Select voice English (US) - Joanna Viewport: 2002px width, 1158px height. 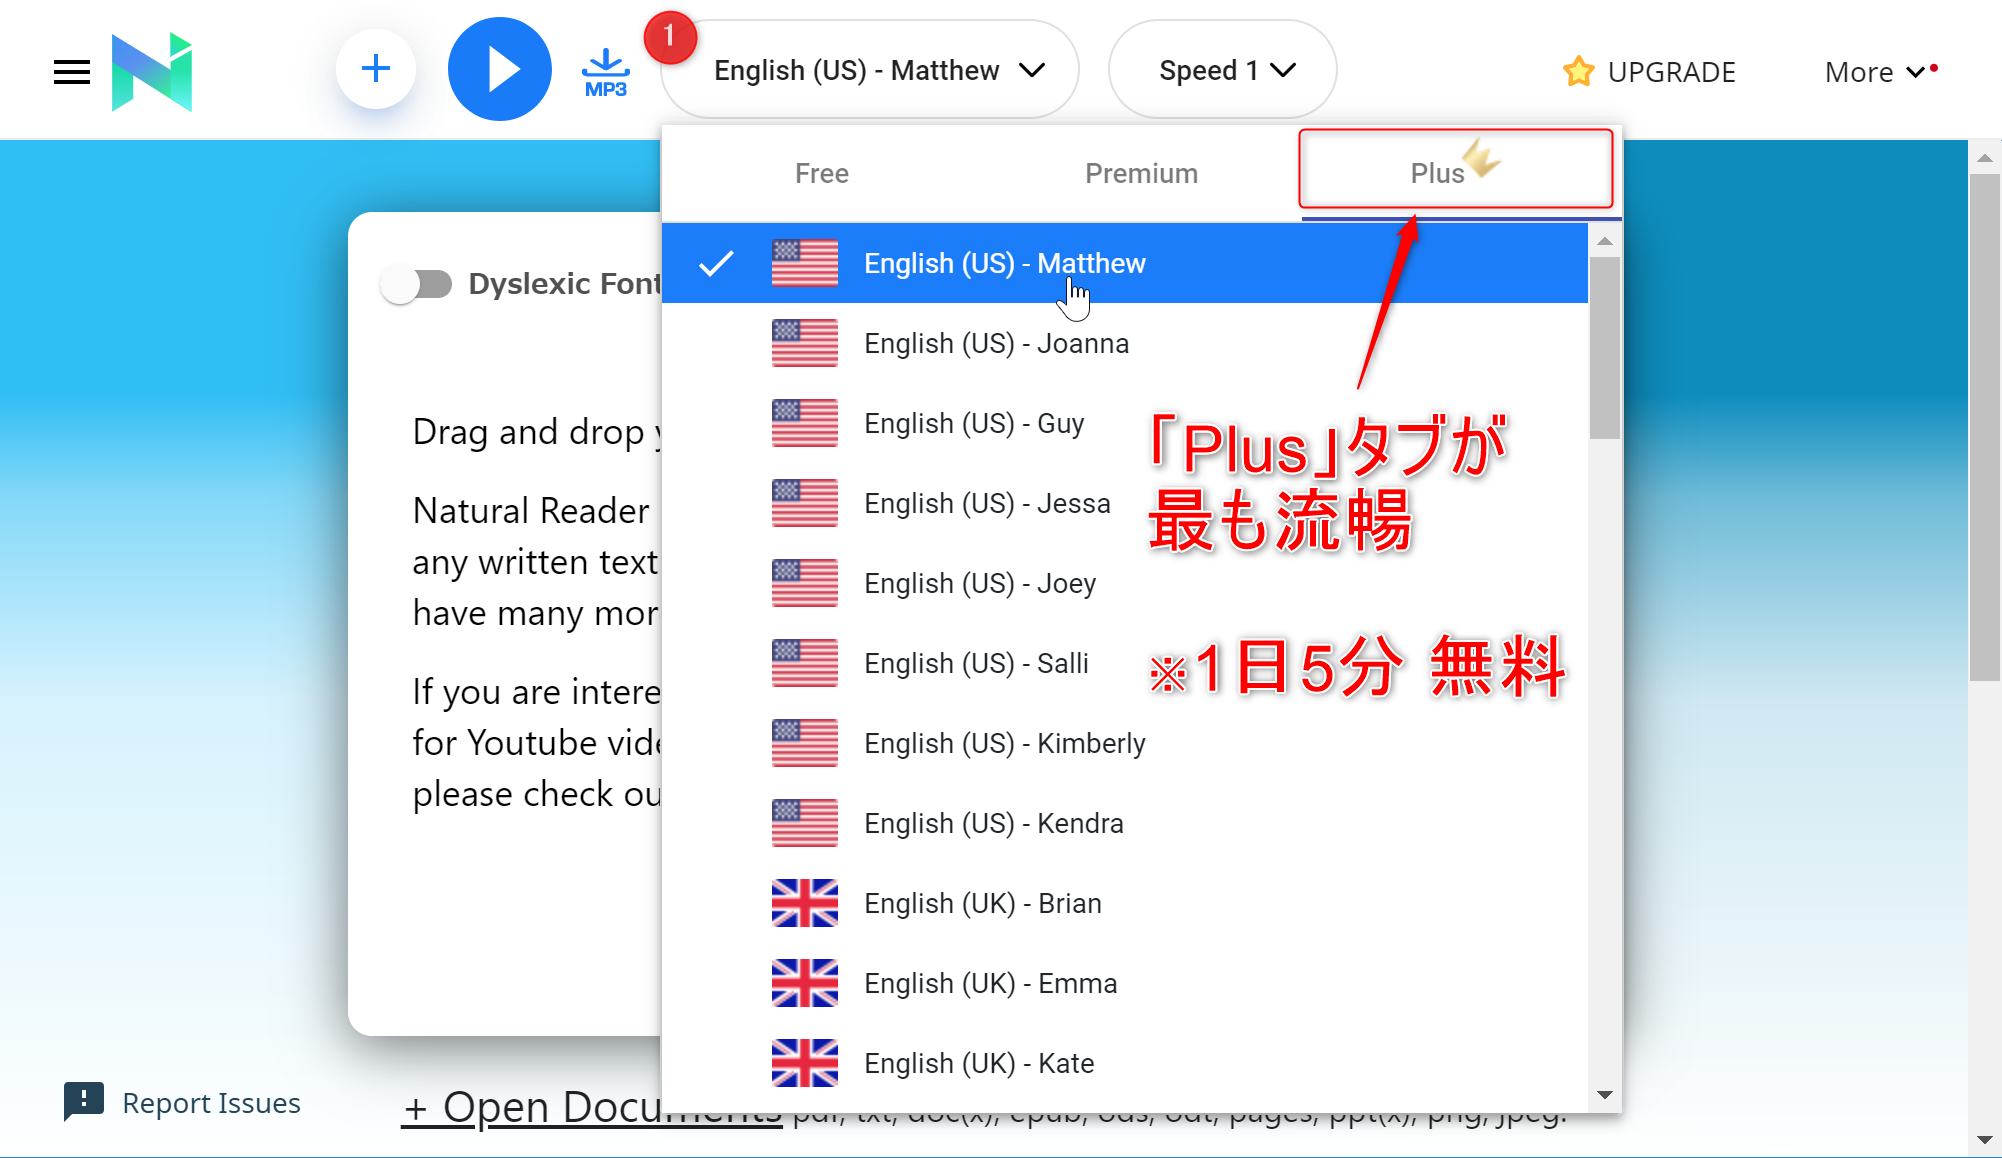point(1124,343)
